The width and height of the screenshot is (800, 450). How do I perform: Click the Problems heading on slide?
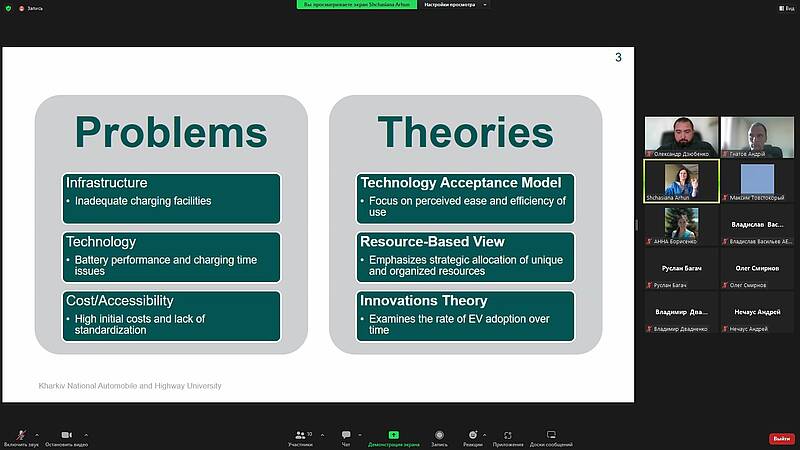(171, 133)
